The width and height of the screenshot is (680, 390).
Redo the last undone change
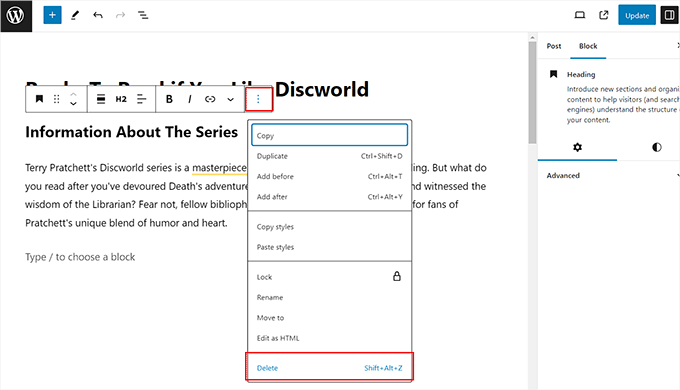[x=120, y=15]
